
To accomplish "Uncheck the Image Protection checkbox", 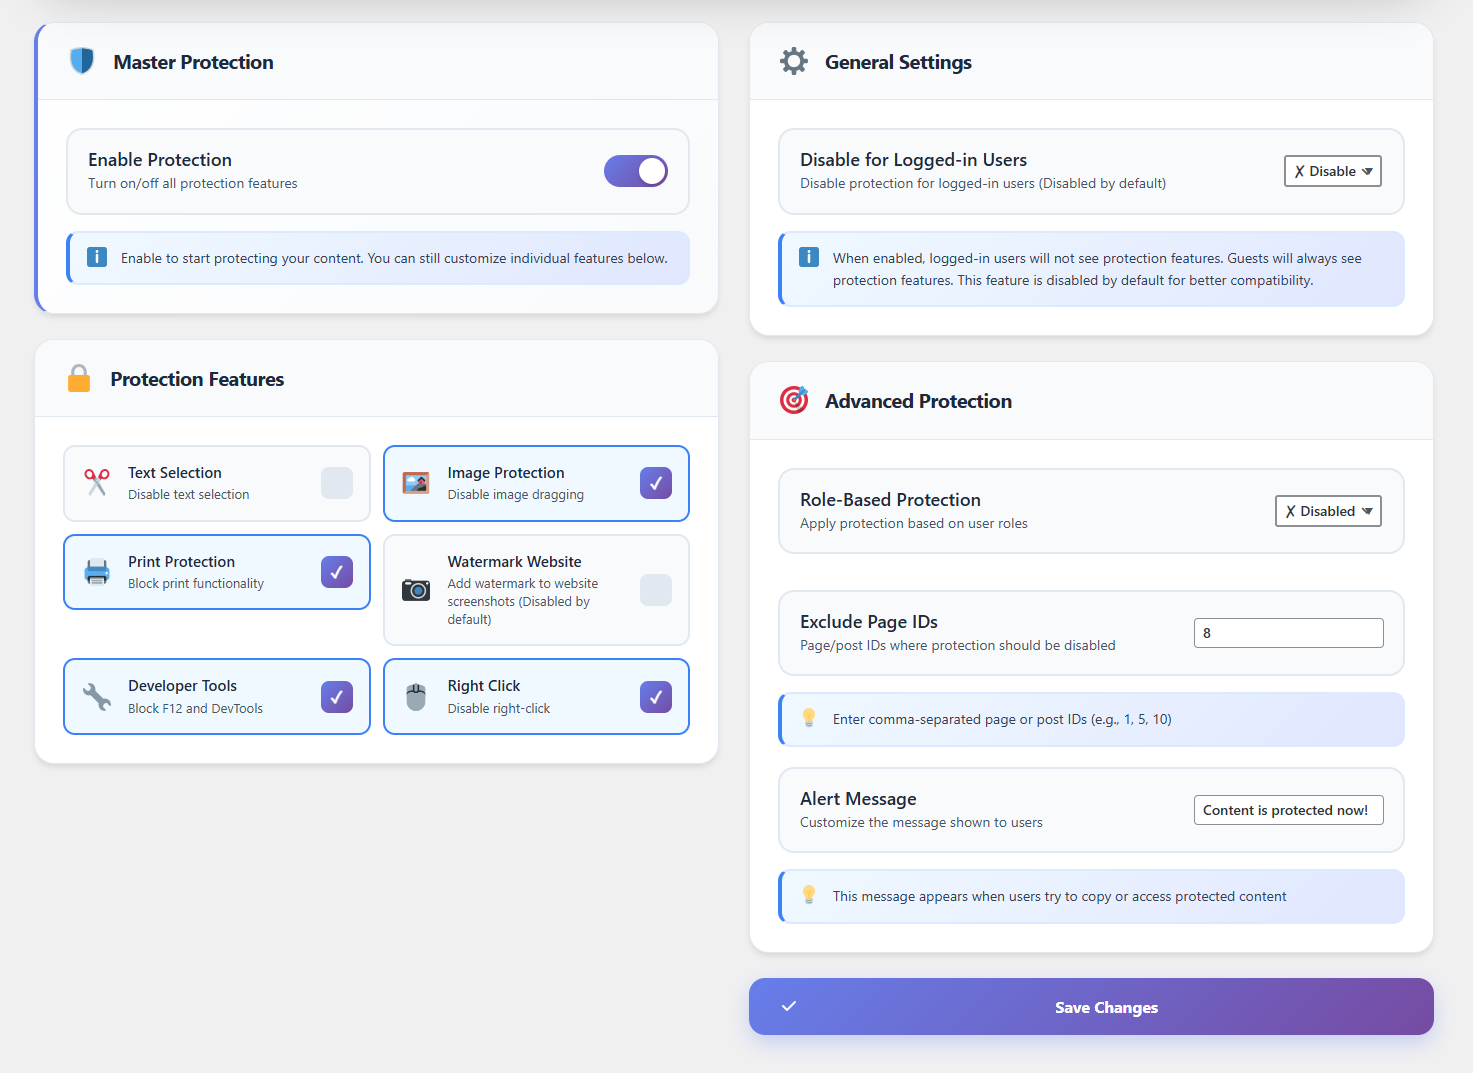I will 656,483.
